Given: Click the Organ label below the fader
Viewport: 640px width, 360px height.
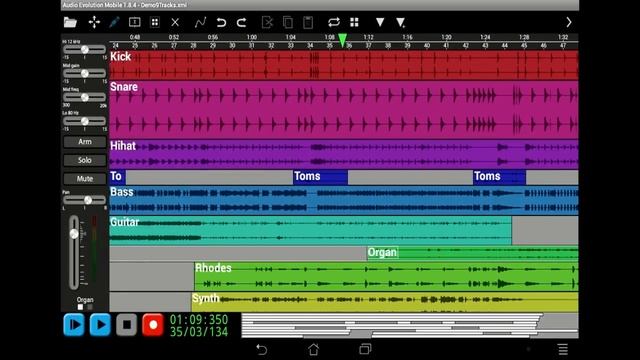Looking at the screenshot, I should [x=85, y=300].
